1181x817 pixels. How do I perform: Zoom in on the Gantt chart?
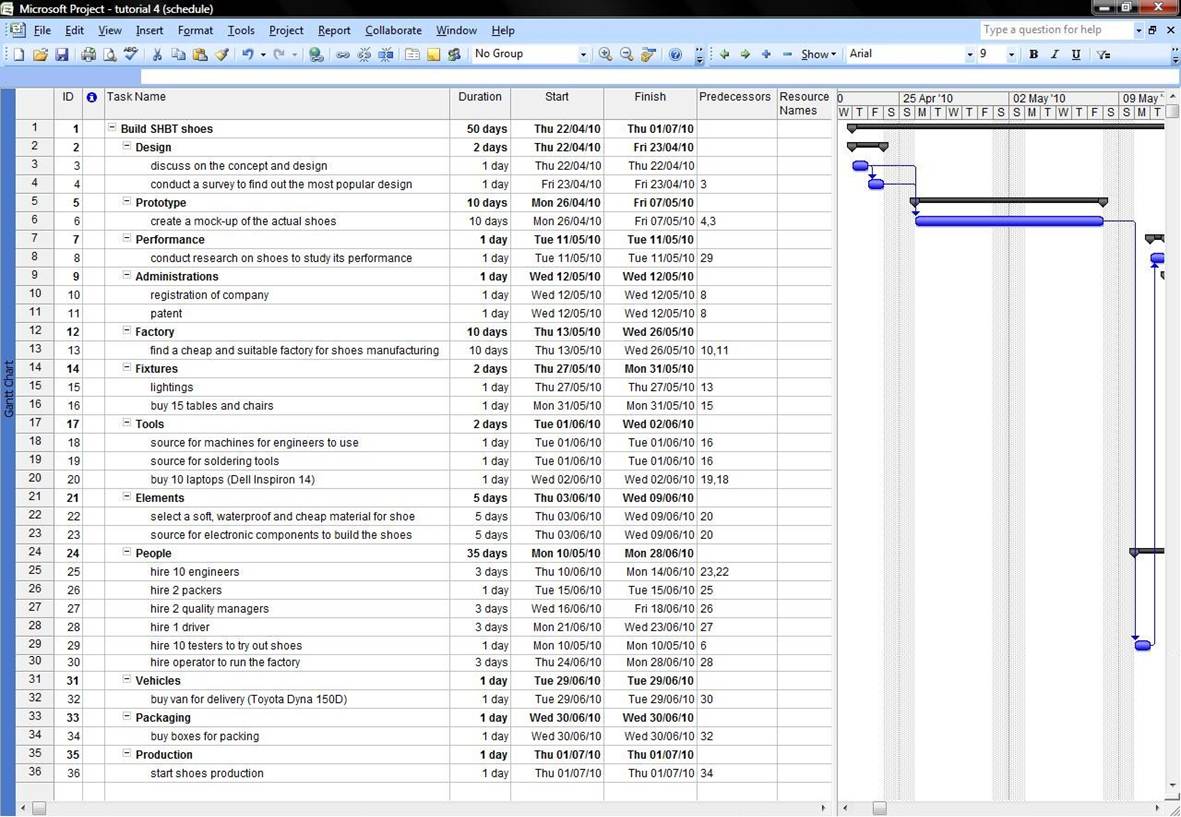tap(606, 54)
